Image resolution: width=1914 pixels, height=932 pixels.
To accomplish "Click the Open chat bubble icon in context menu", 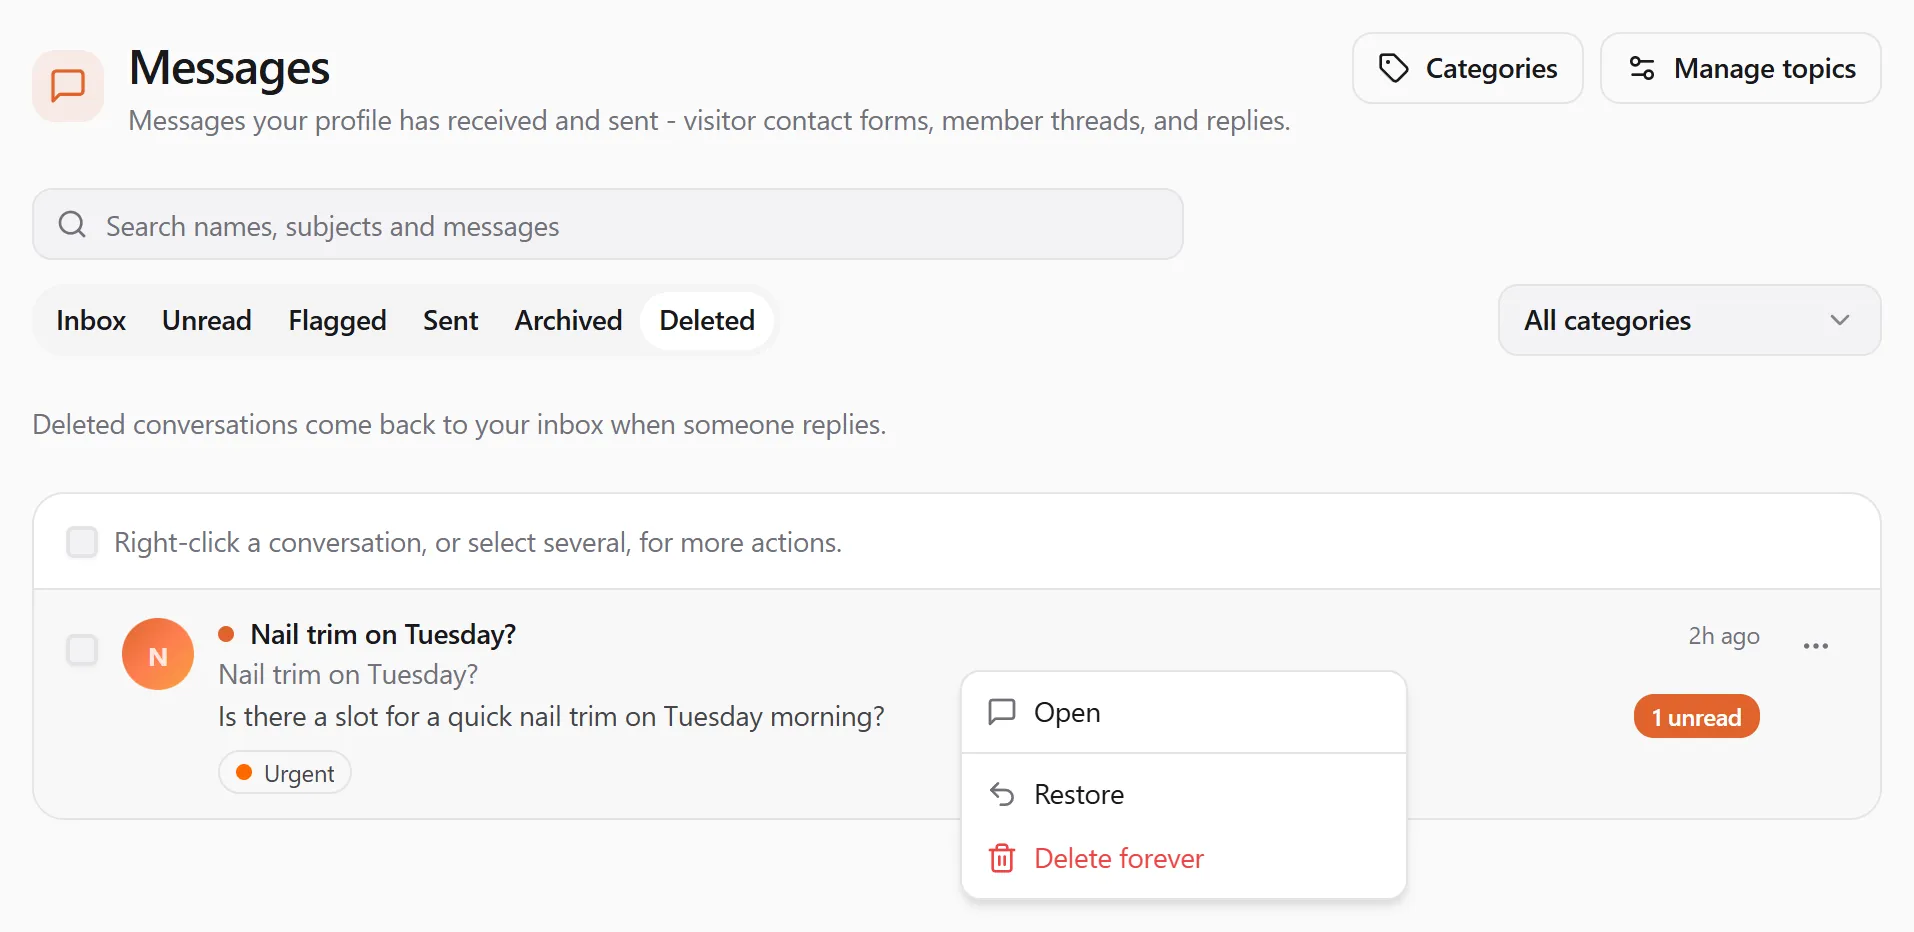I will coord(1002,712).
